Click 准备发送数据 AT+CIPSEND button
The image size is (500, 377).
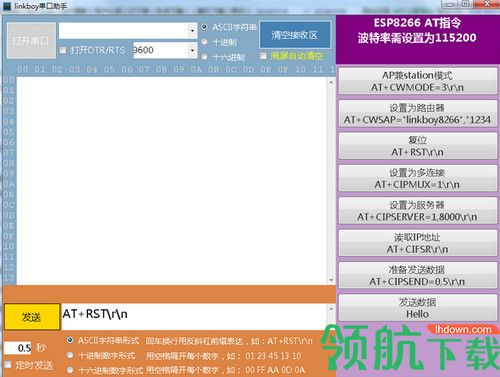click(x=418, y=275)
